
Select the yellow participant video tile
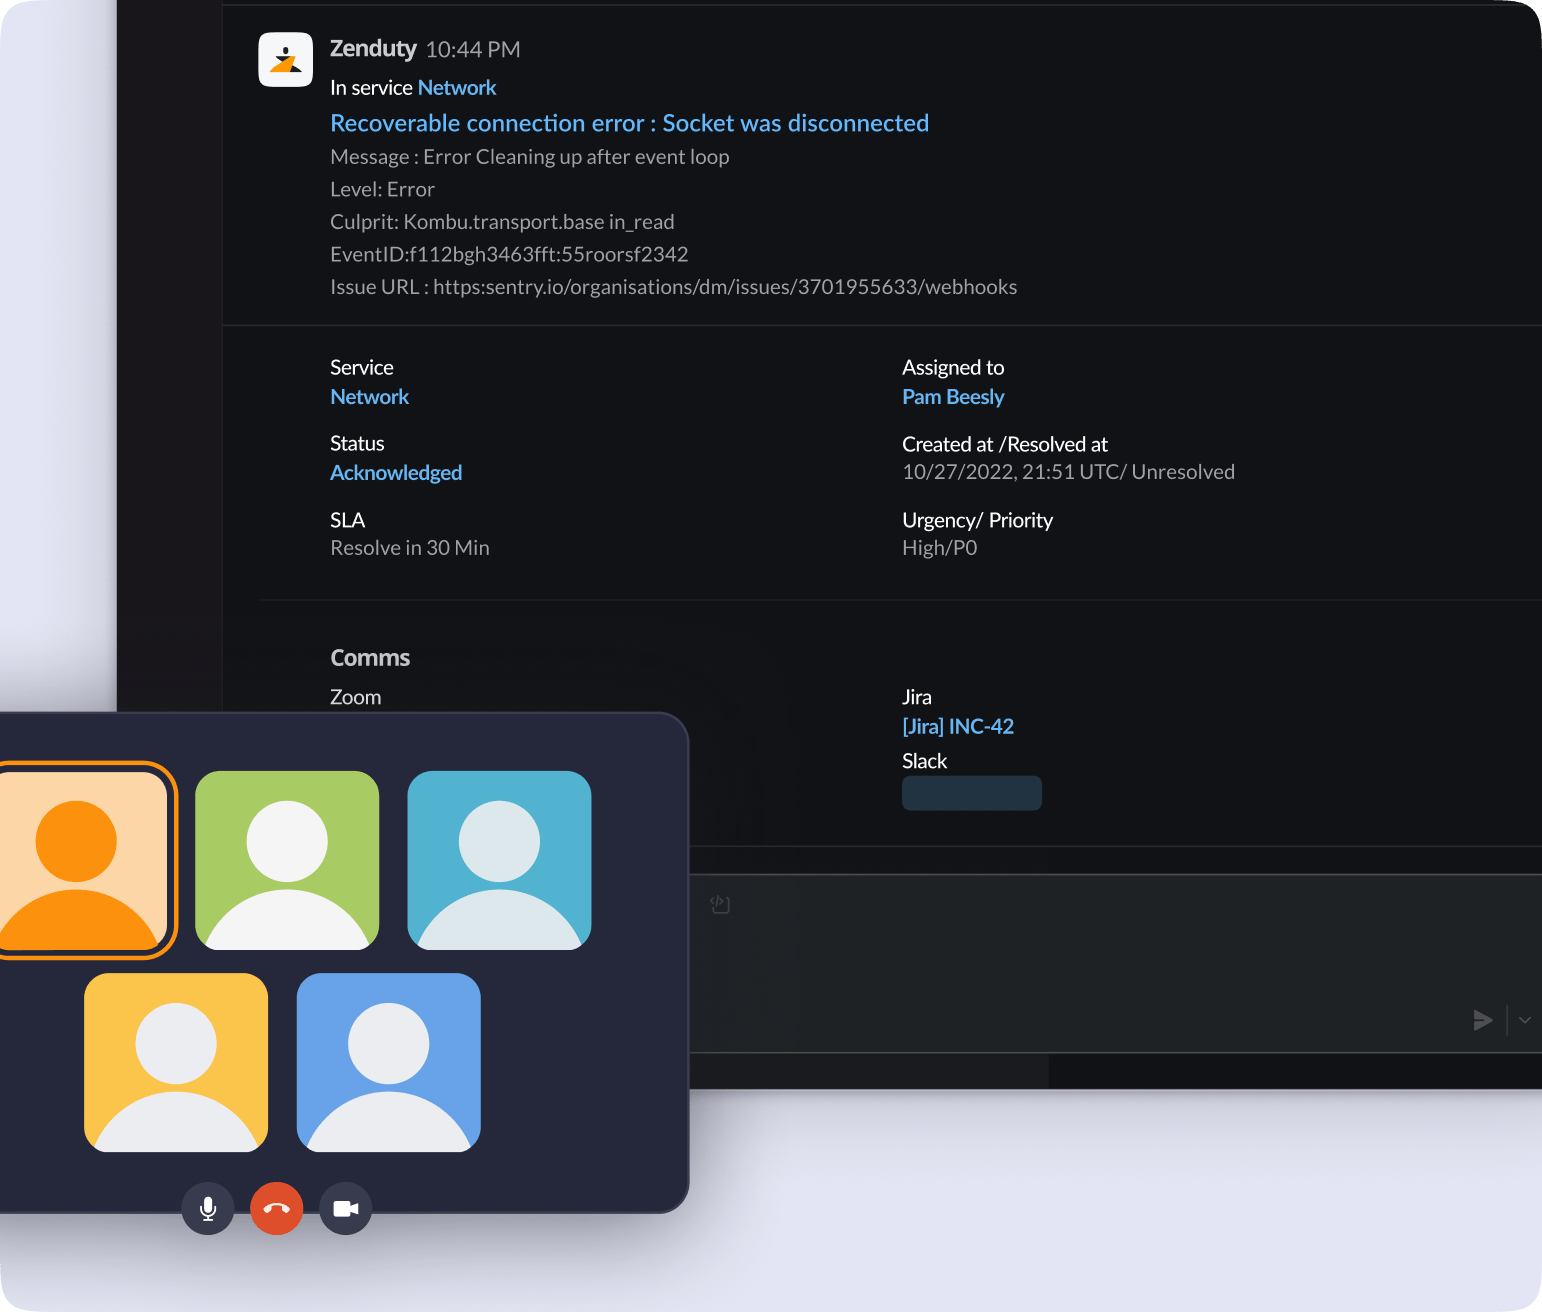click(176, 1062)
